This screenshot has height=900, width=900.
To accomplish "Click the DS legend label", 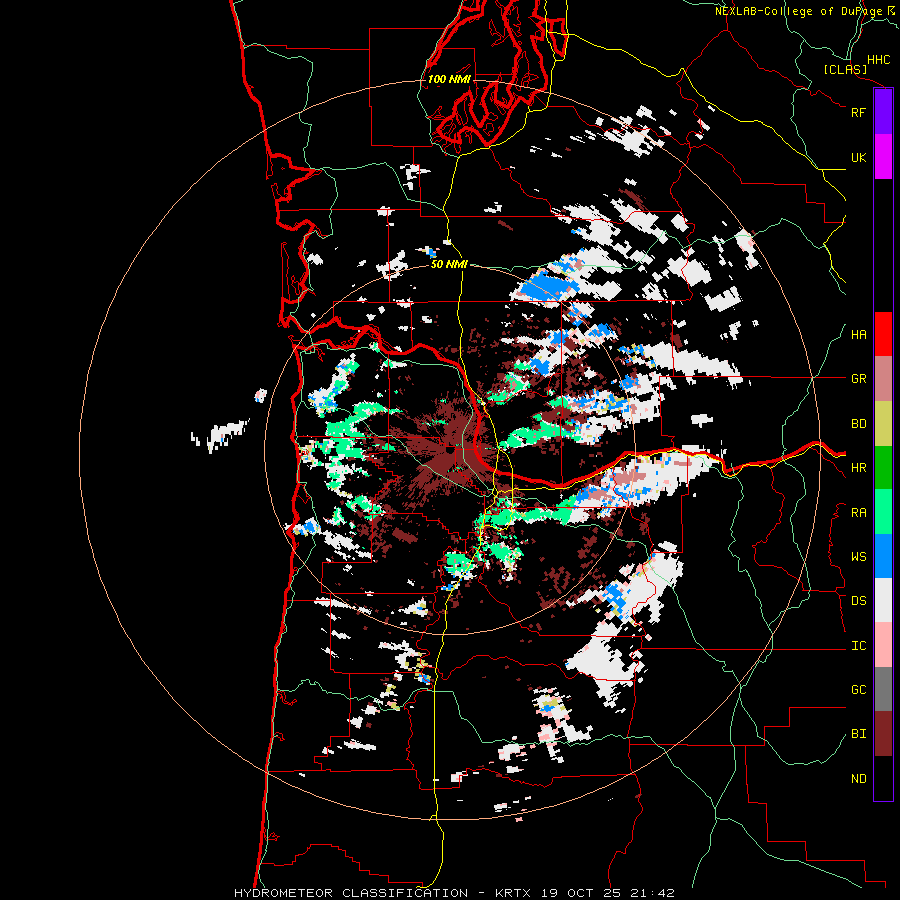I will pos(859,601).
